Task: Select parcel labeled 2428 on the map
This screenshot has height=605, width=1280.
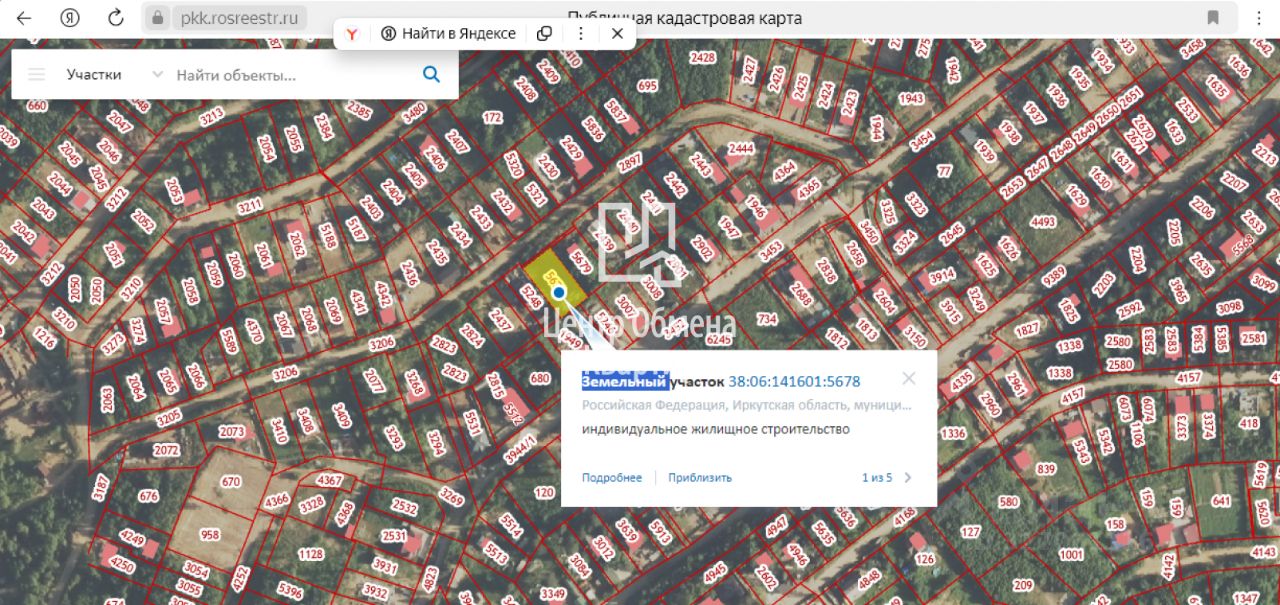Action: (703, 57)
